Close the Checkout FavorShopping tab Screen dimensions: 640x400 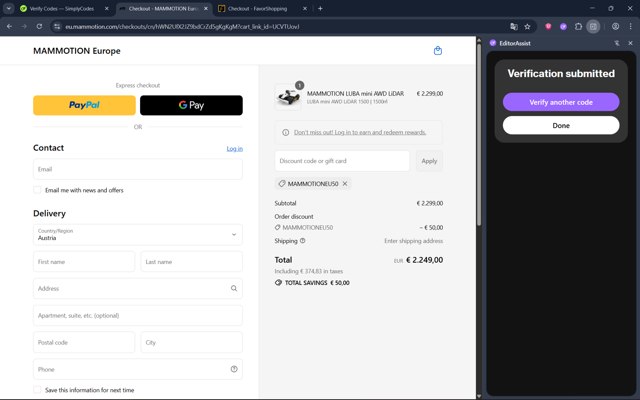point(305,8)
